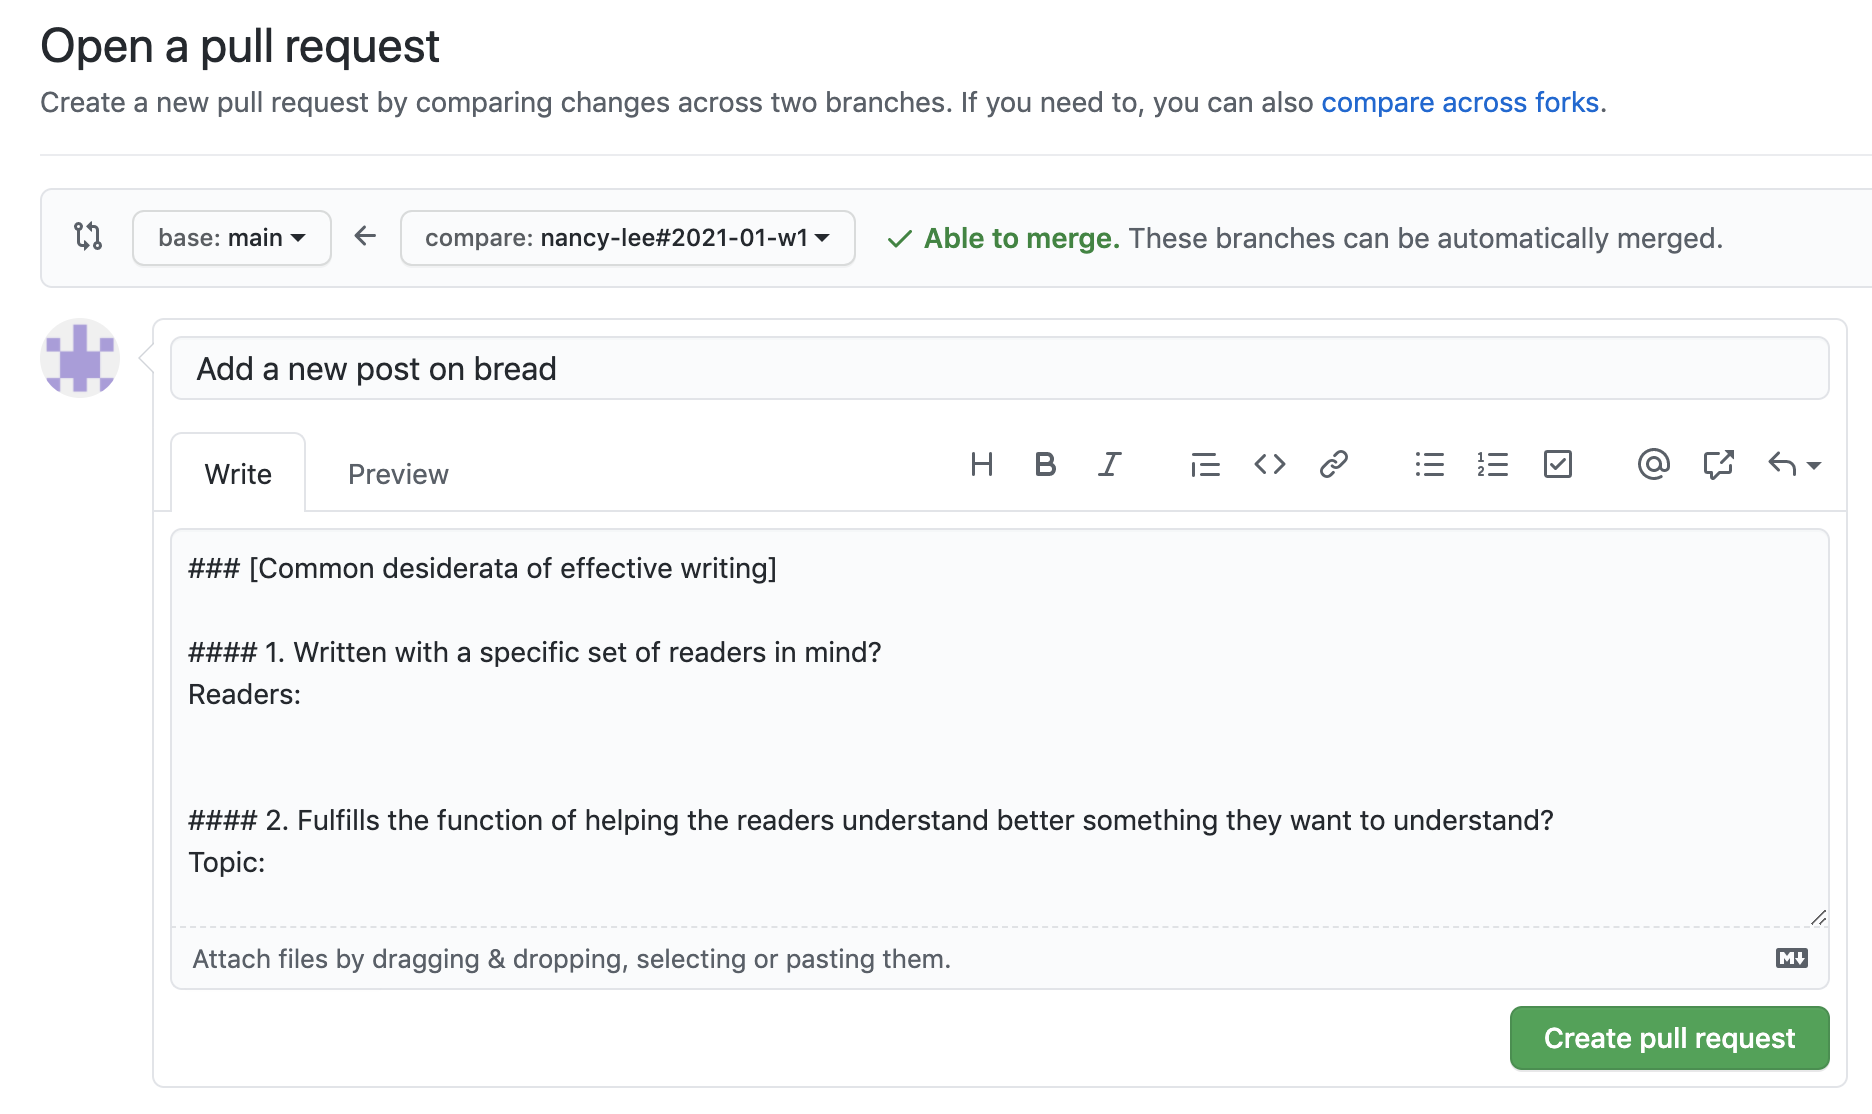
Task: Click the 'Common desiderata of effective writing' heading line
Action: click(482, 568)
